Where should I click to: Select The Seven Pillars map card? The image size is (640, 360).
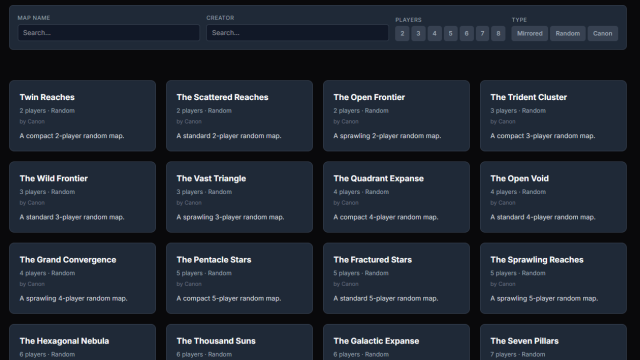(x=553, y=343)
